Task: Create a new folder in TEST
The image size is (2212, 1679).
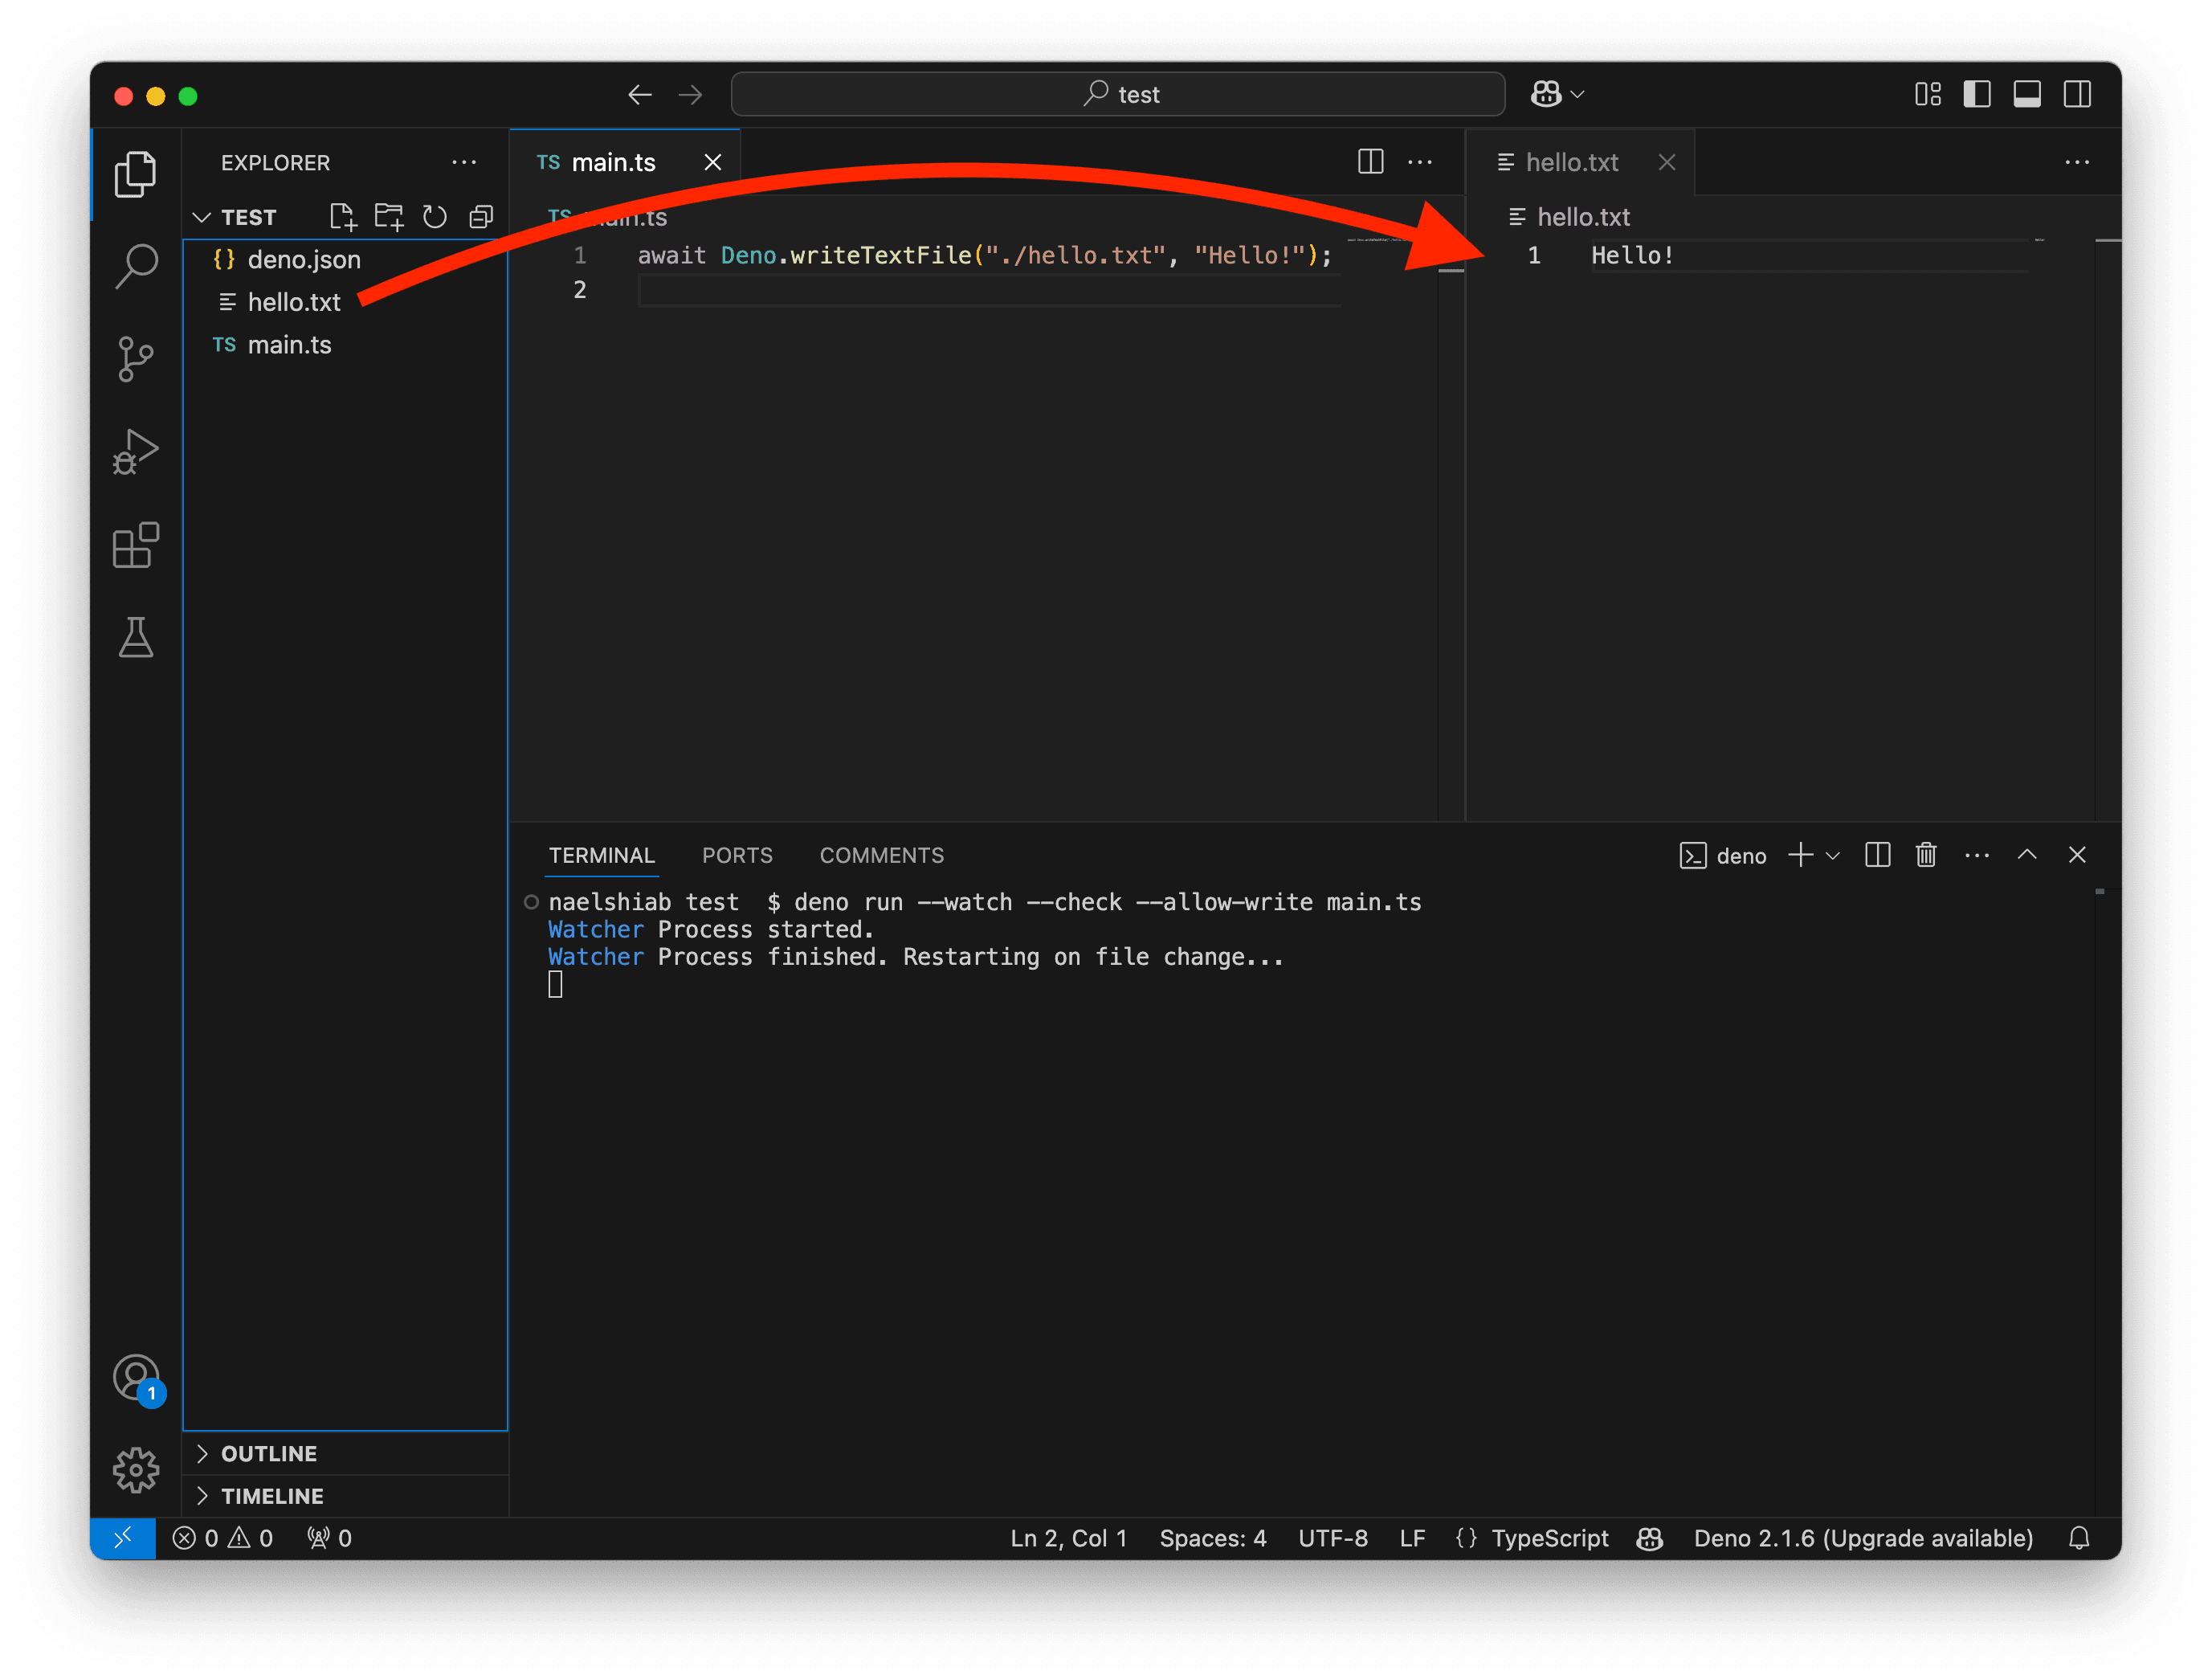Action: (388, 216)
